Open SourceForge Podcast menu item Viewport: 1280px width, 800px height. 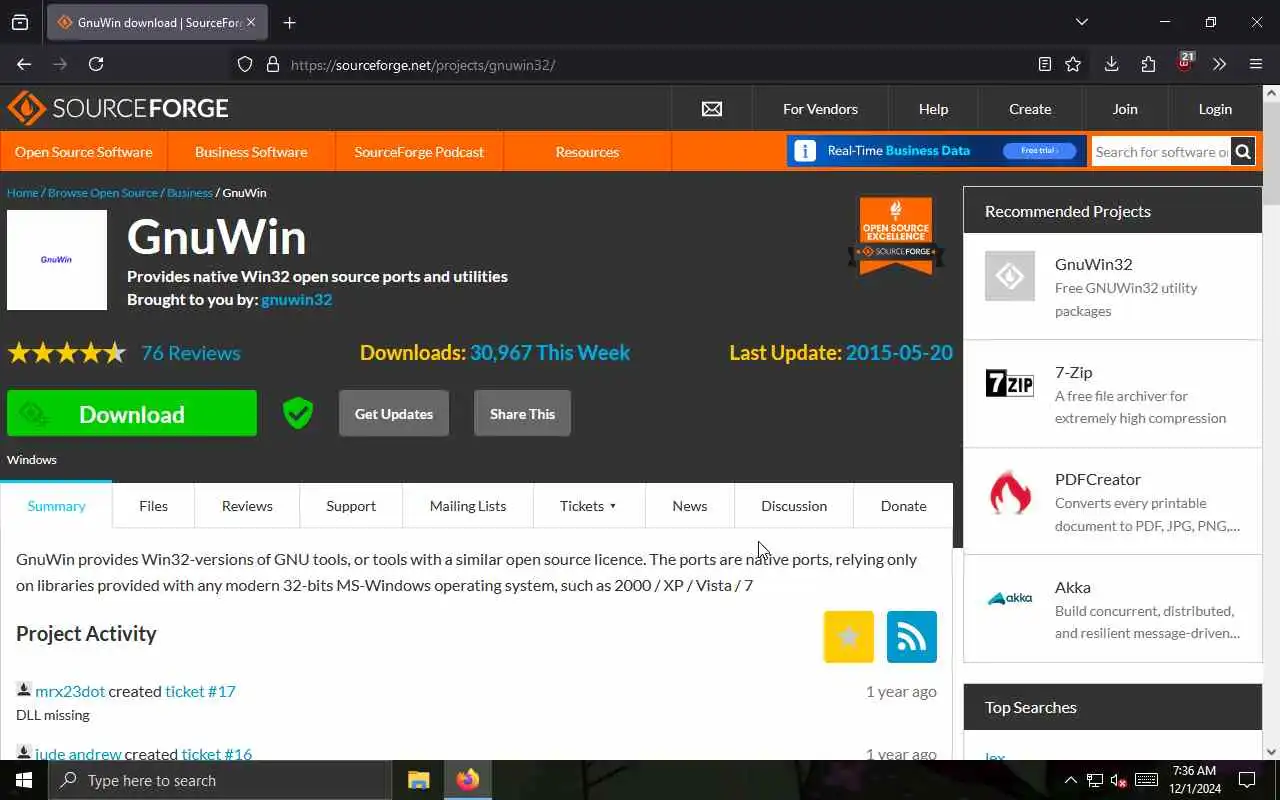pyautogui.click(x=419, y=152)
